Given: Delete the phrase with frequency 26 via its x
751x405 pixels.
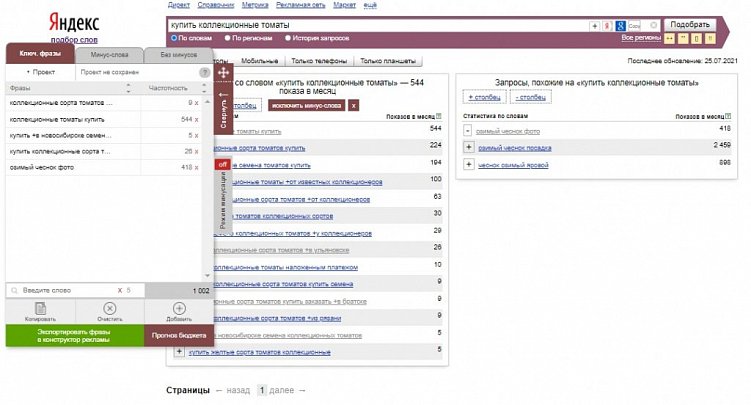Looking at the screenshot, I should click(x=196, y=151).
